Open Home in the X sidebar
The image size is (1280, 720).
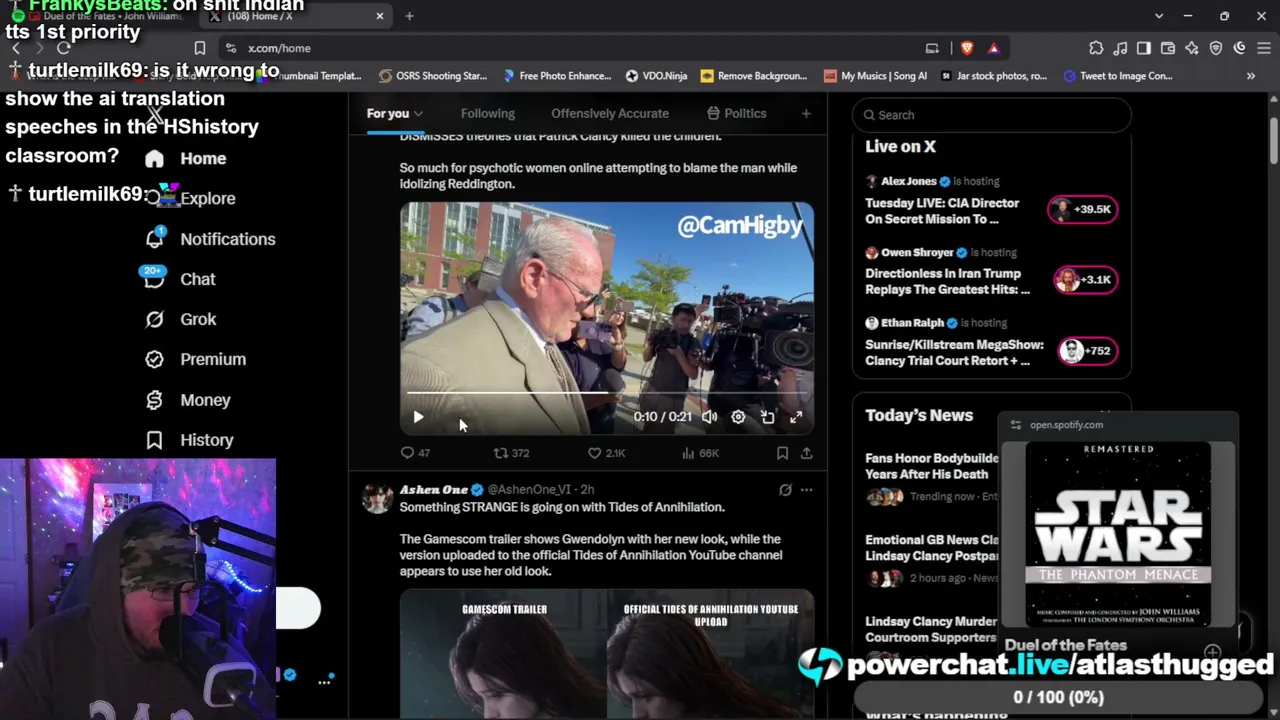186,158
